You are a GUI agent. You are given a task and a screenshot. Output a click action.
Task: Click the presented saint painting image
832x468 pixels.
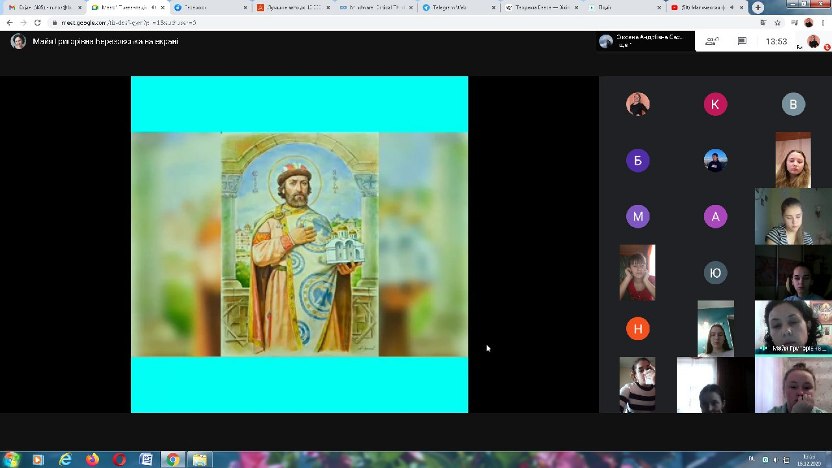(x=299, y=244)
